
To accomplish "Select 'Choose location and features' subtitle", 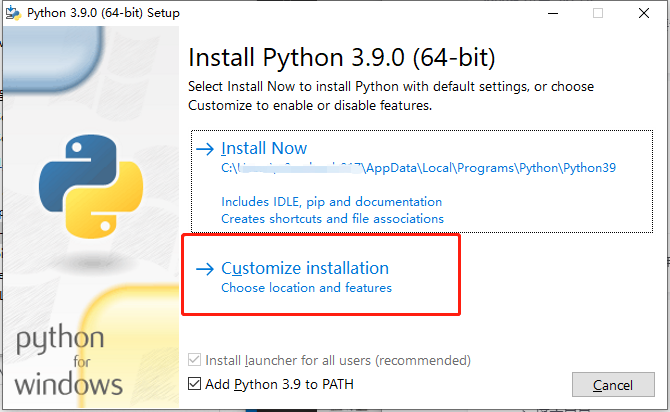I will point(306,288).
